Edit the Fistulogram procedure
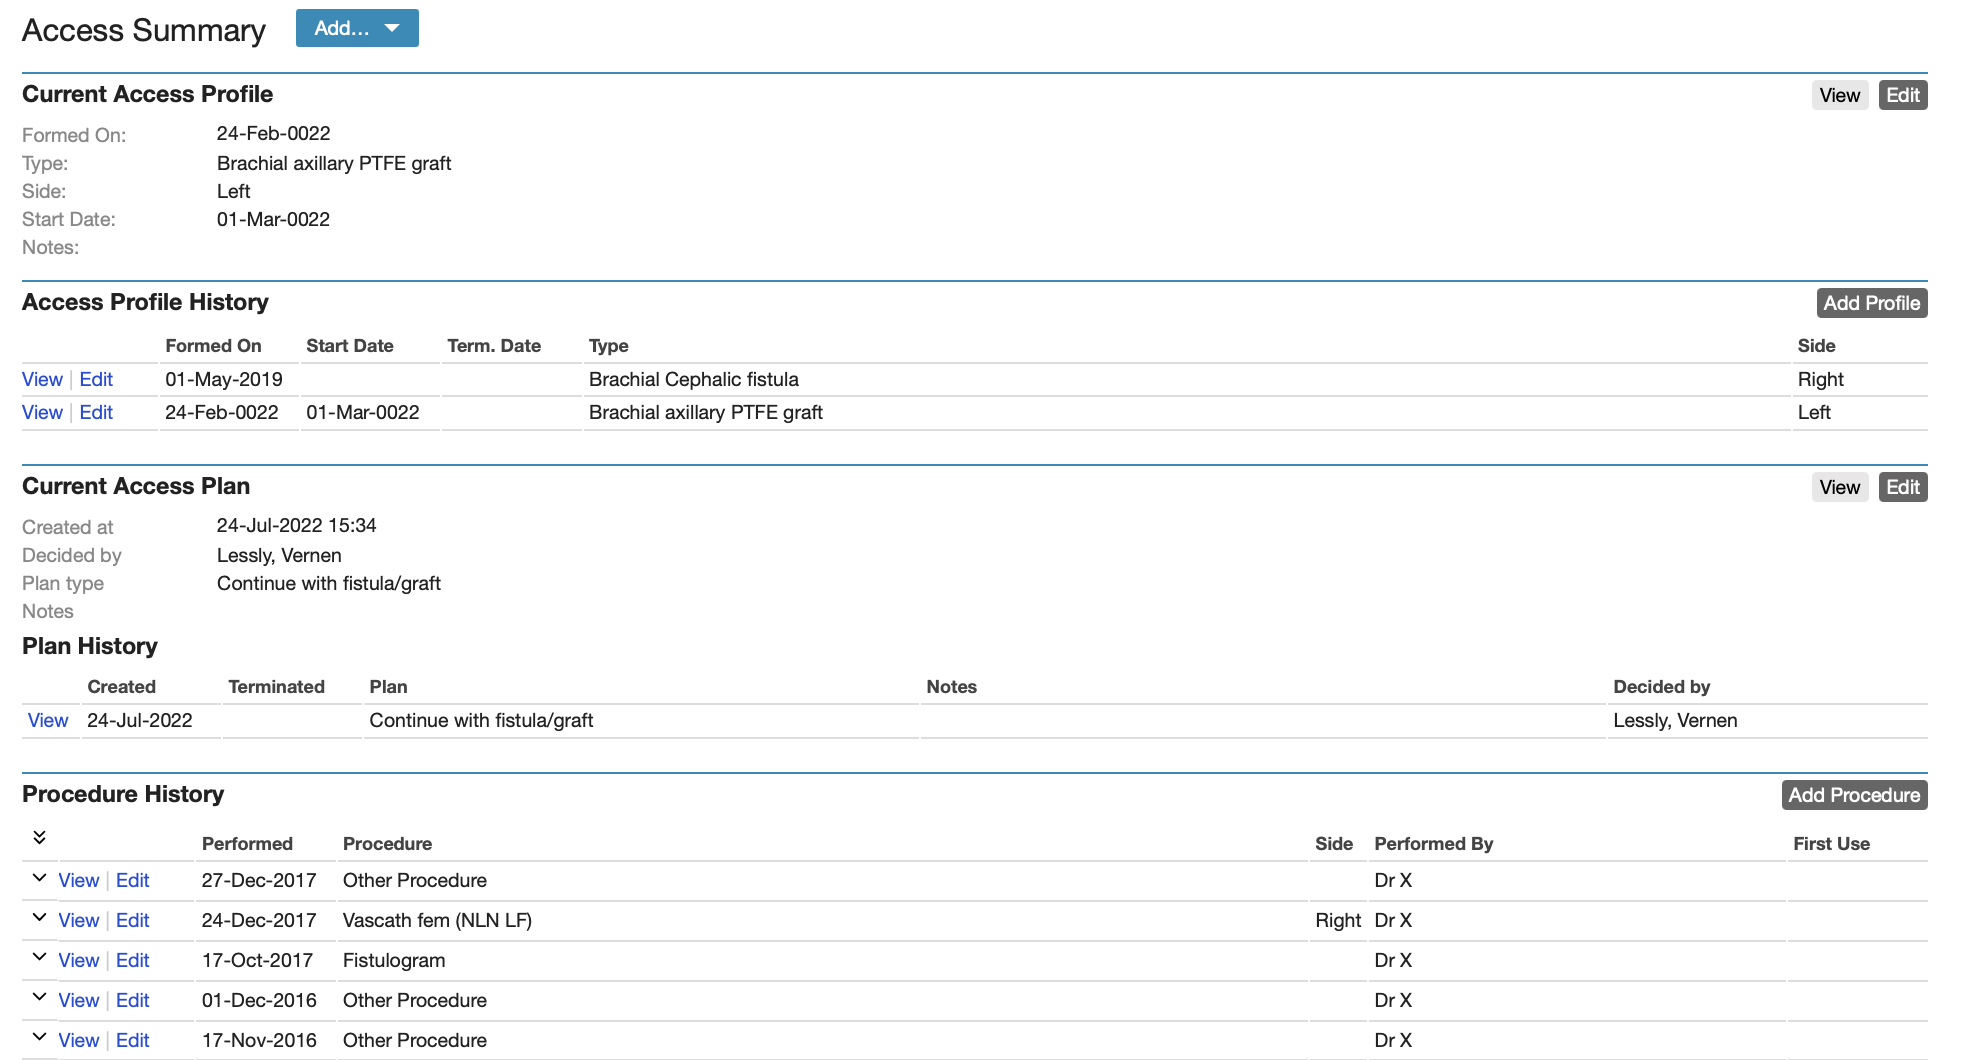The image size is (1964, 1060). point(132,960)
